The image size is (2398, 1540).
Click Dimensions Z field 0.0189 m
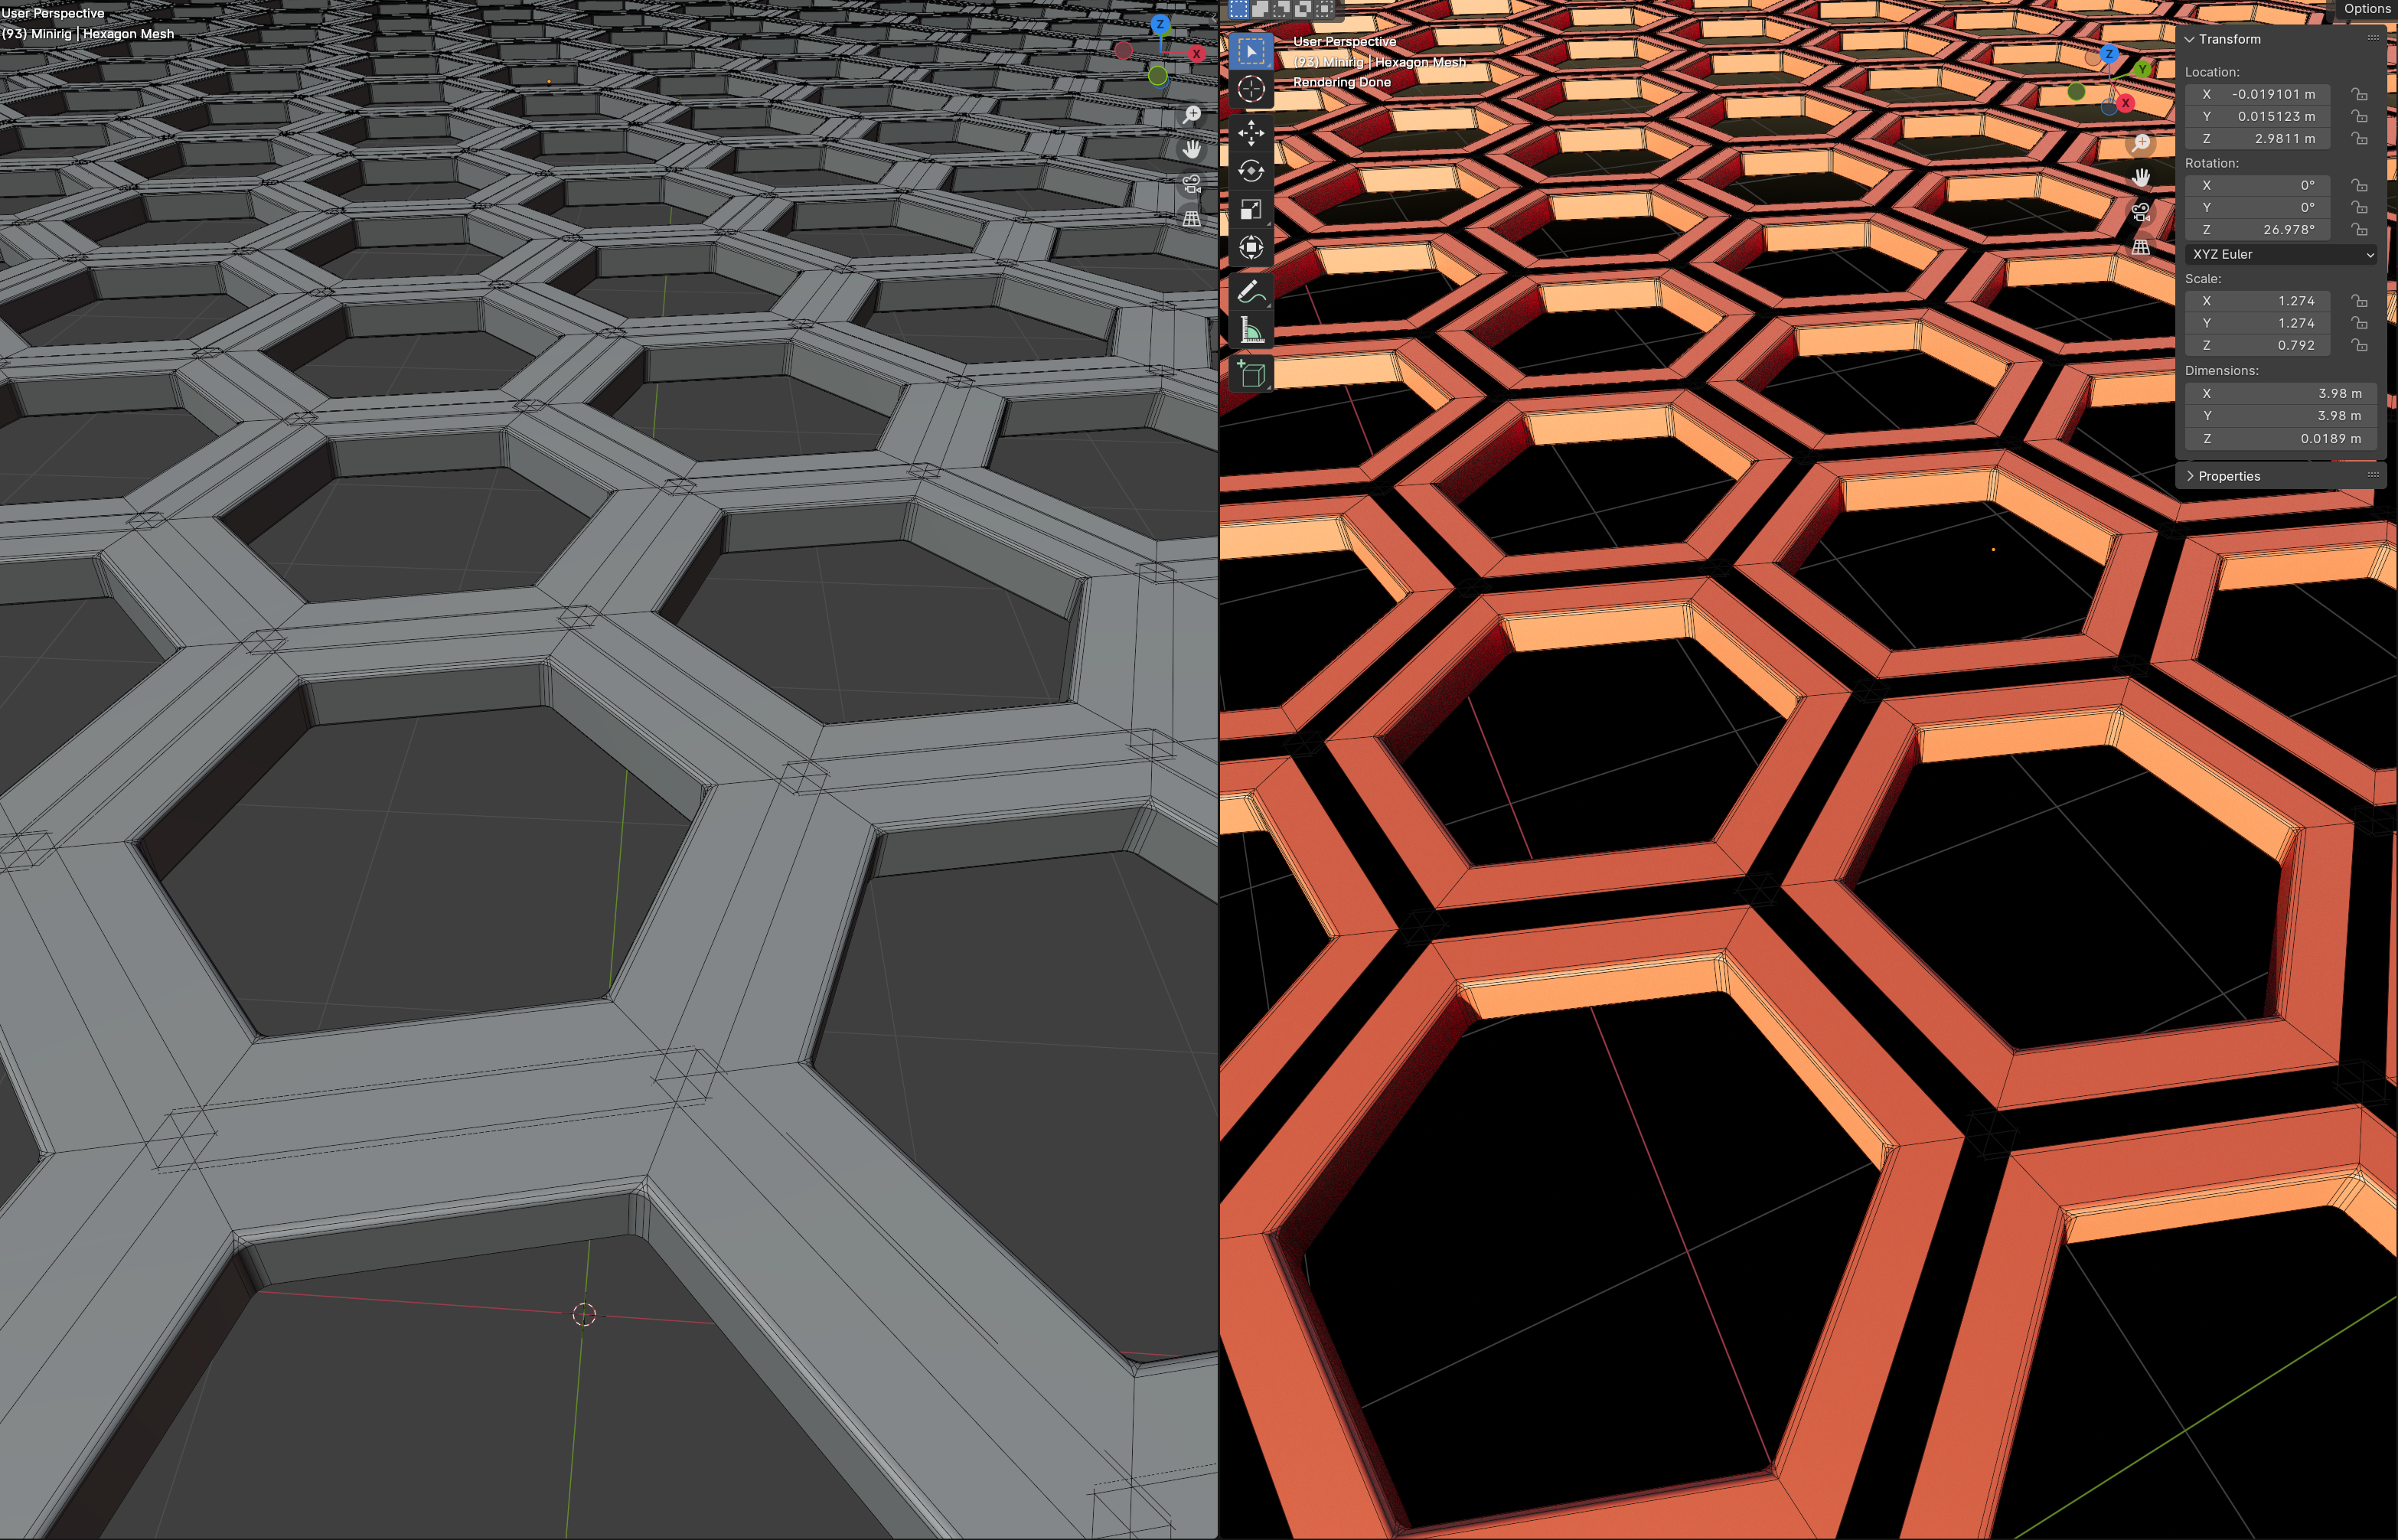click(2281, 439)
